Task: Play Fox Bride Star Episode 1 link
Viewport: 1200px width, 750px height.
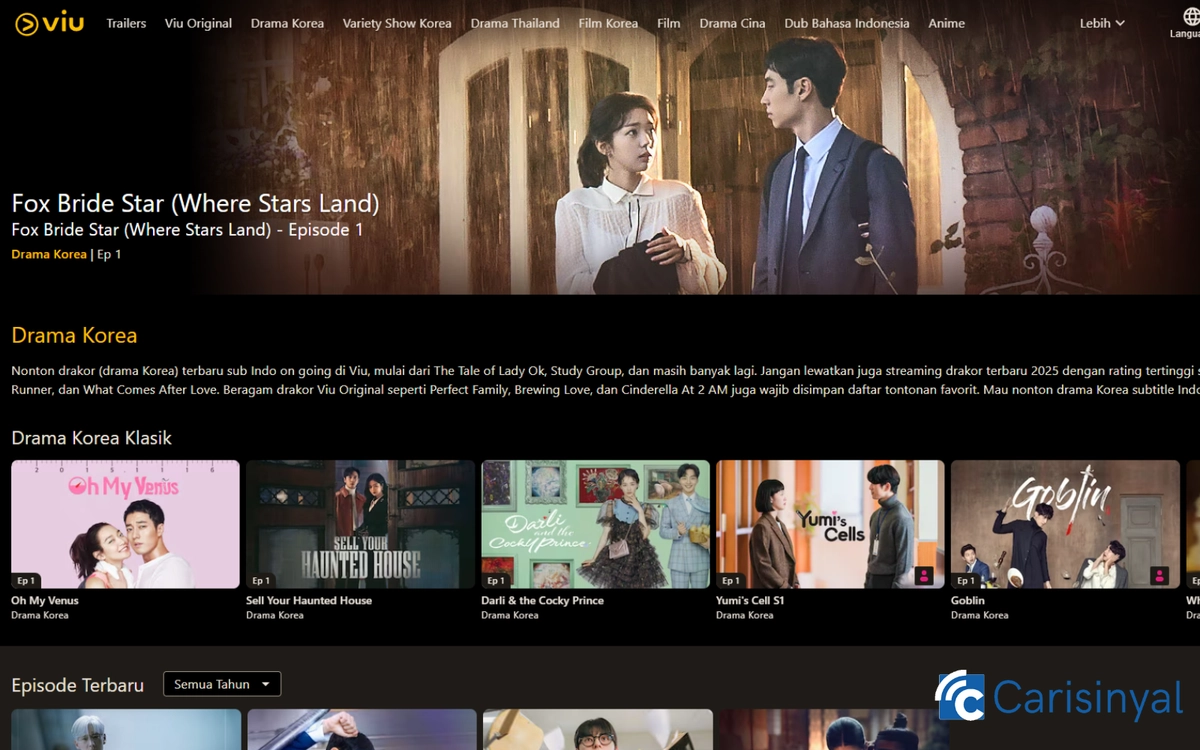Action: (187, 230)
